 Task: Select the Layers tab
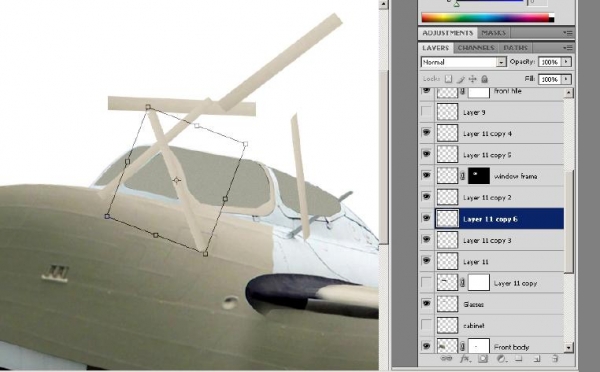pos(435,48)
